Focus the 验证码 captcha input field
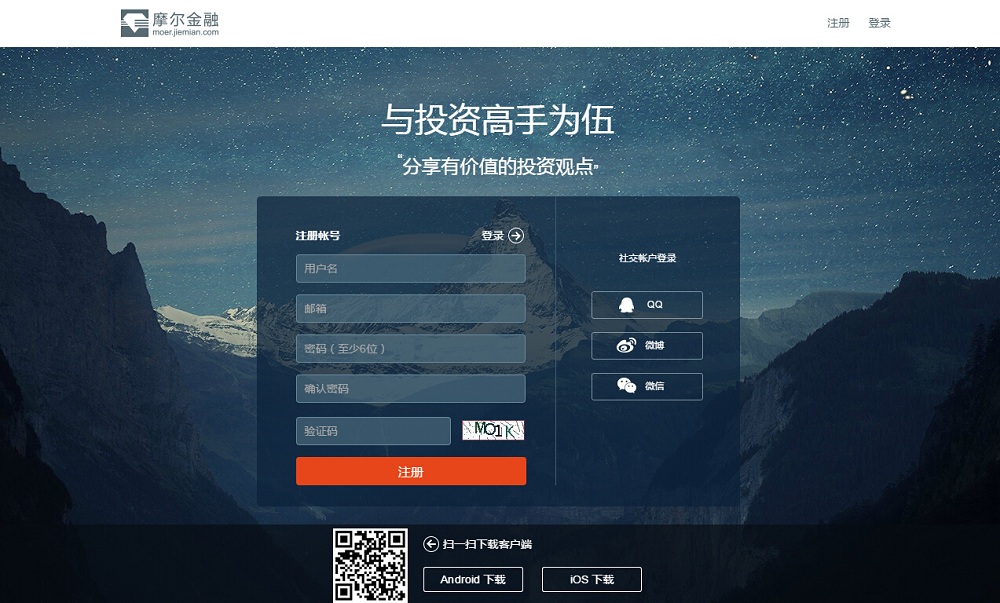Screen dimensions: 1000x603 (x=373, y=431)
